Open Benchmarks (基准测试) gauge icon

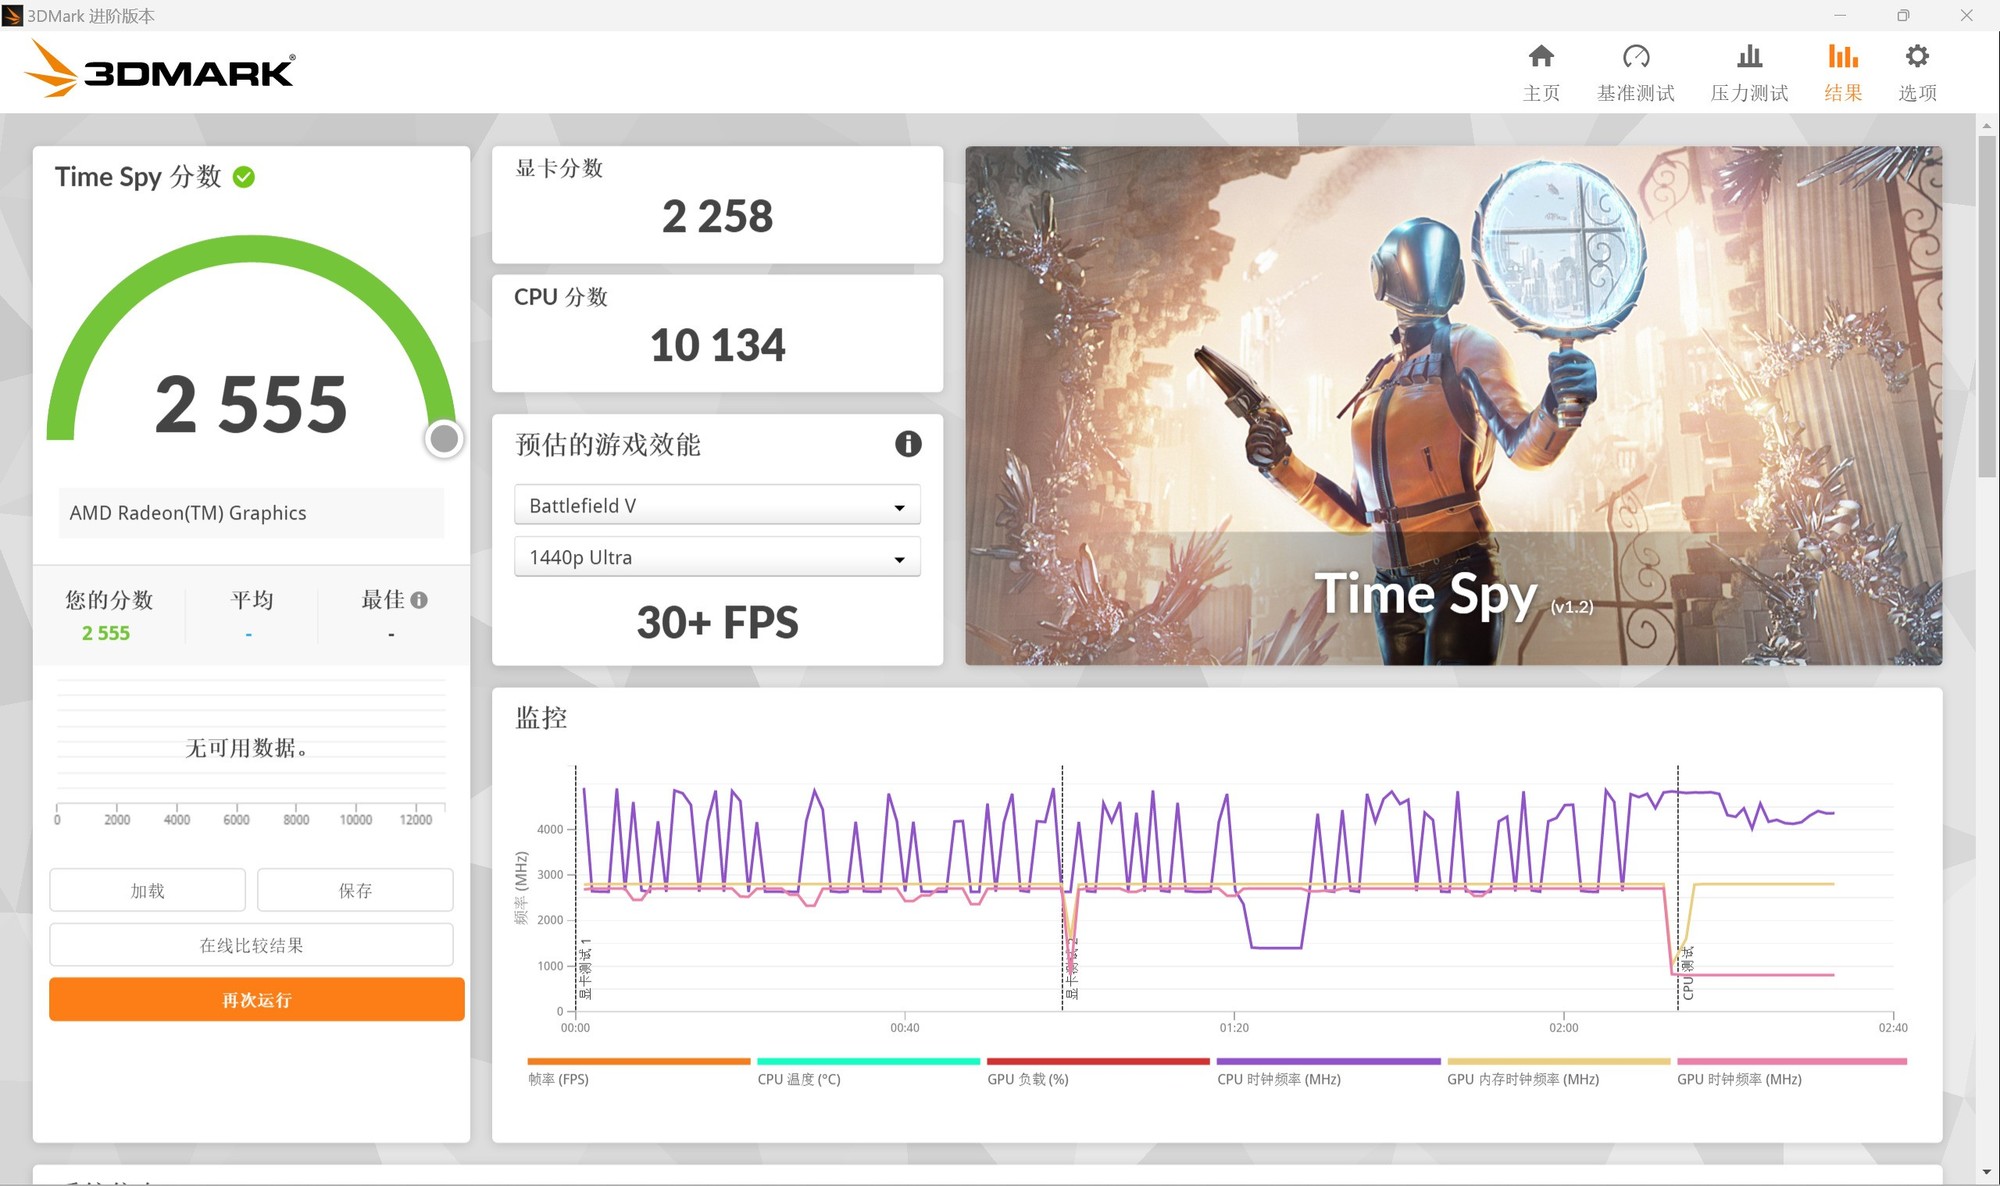click(x=1635, y=57)
